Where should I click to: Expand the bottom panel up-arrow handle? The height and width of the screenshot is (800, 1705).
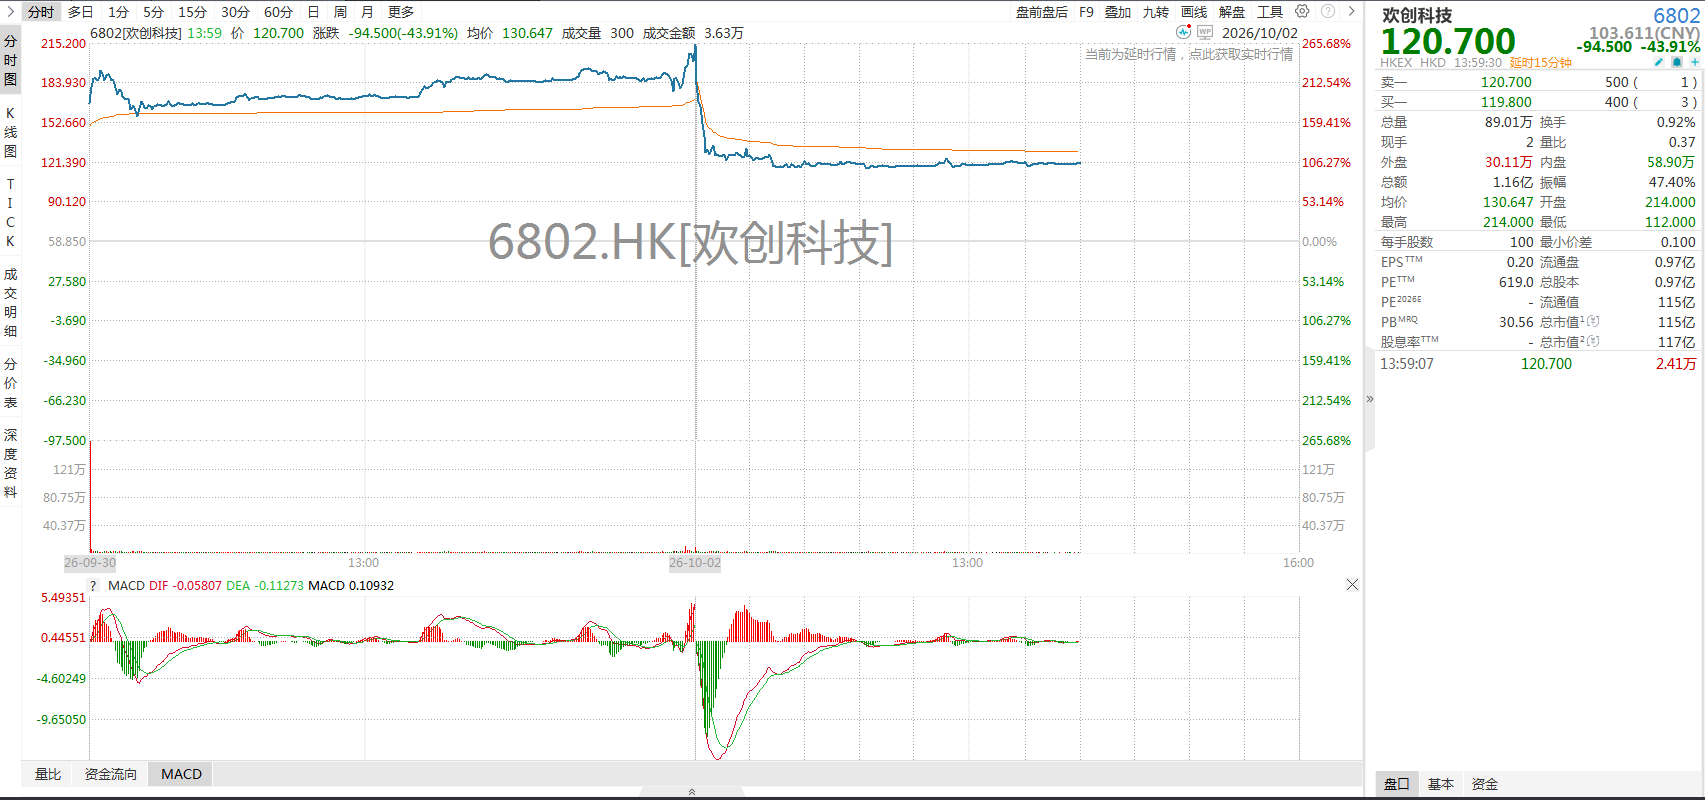coord(692,792)
